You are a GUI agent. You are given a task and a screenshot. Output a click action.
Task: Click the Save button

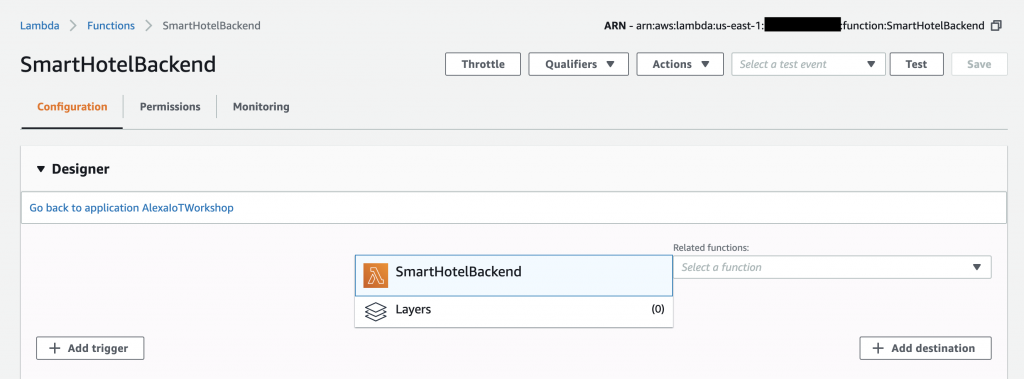click(979, 64)
